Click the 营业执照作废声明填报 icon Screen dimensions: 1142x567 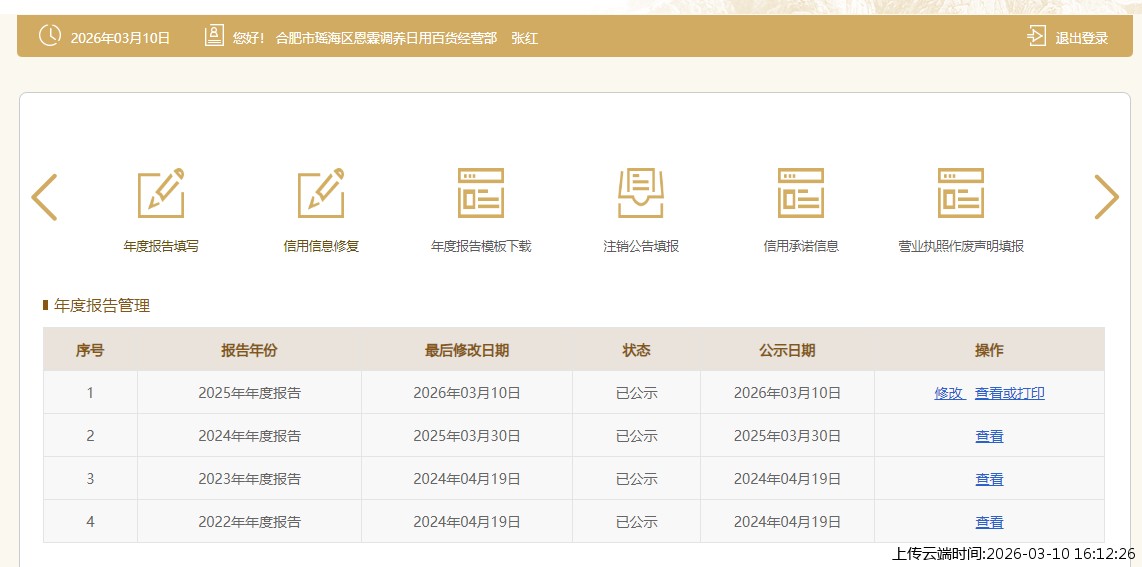click(x=961, y=194)
